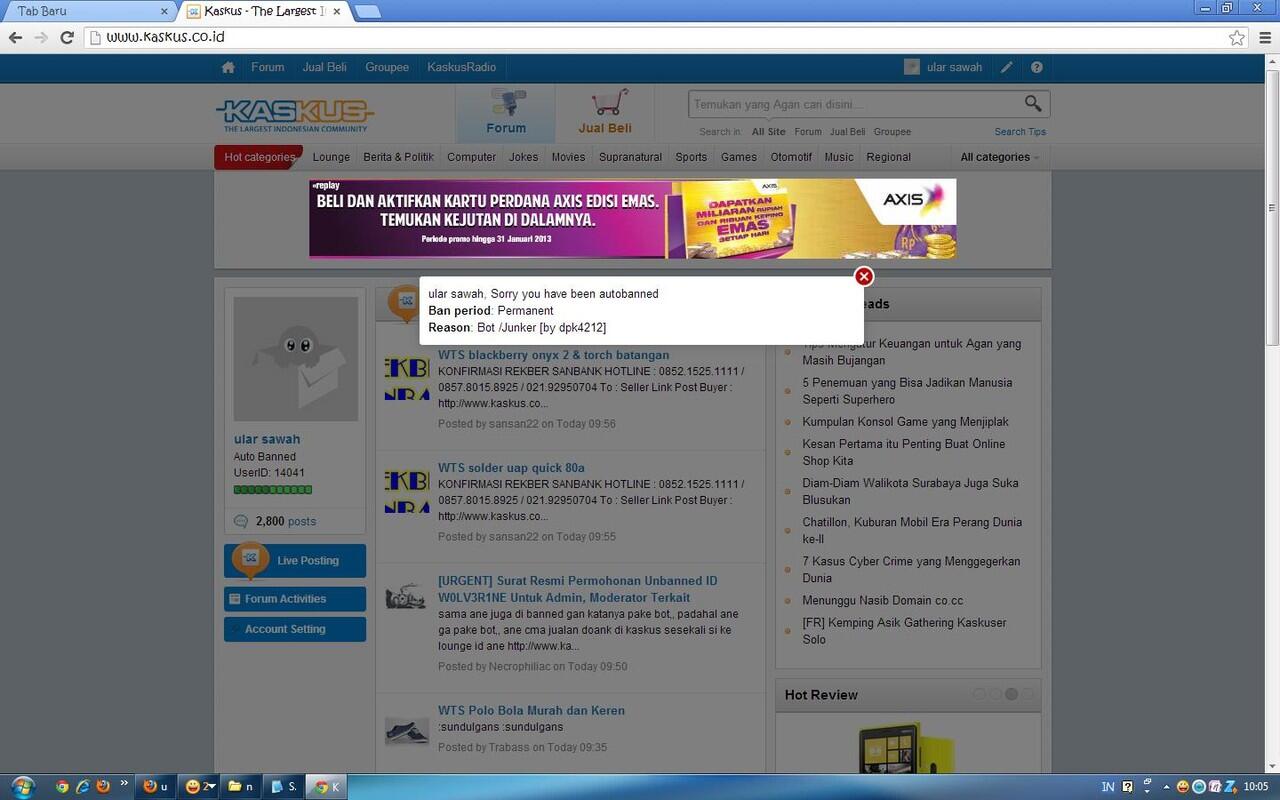Switch to Tab Baru tab

pyautogui.click(x=88, y=11)
